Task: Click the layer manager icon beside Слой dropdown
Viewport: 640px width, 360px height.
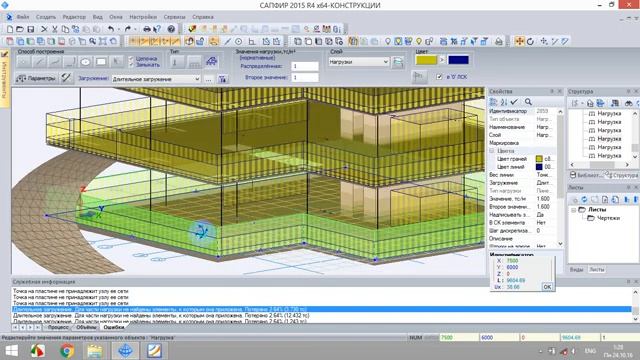Action: point(398,62)
